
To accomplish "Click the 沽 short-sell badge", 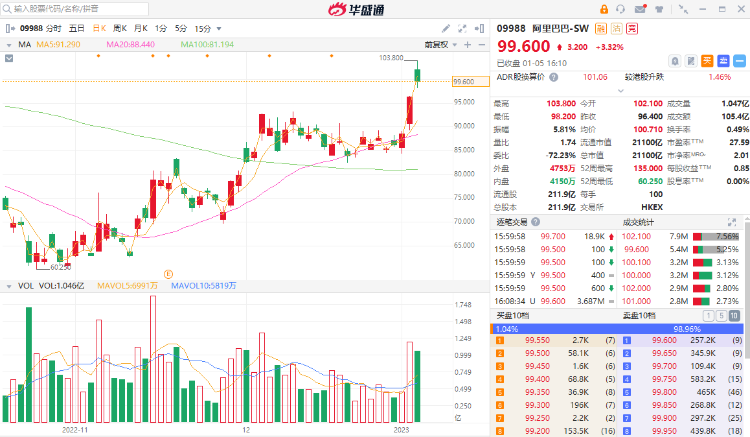I will coord(617,29).
